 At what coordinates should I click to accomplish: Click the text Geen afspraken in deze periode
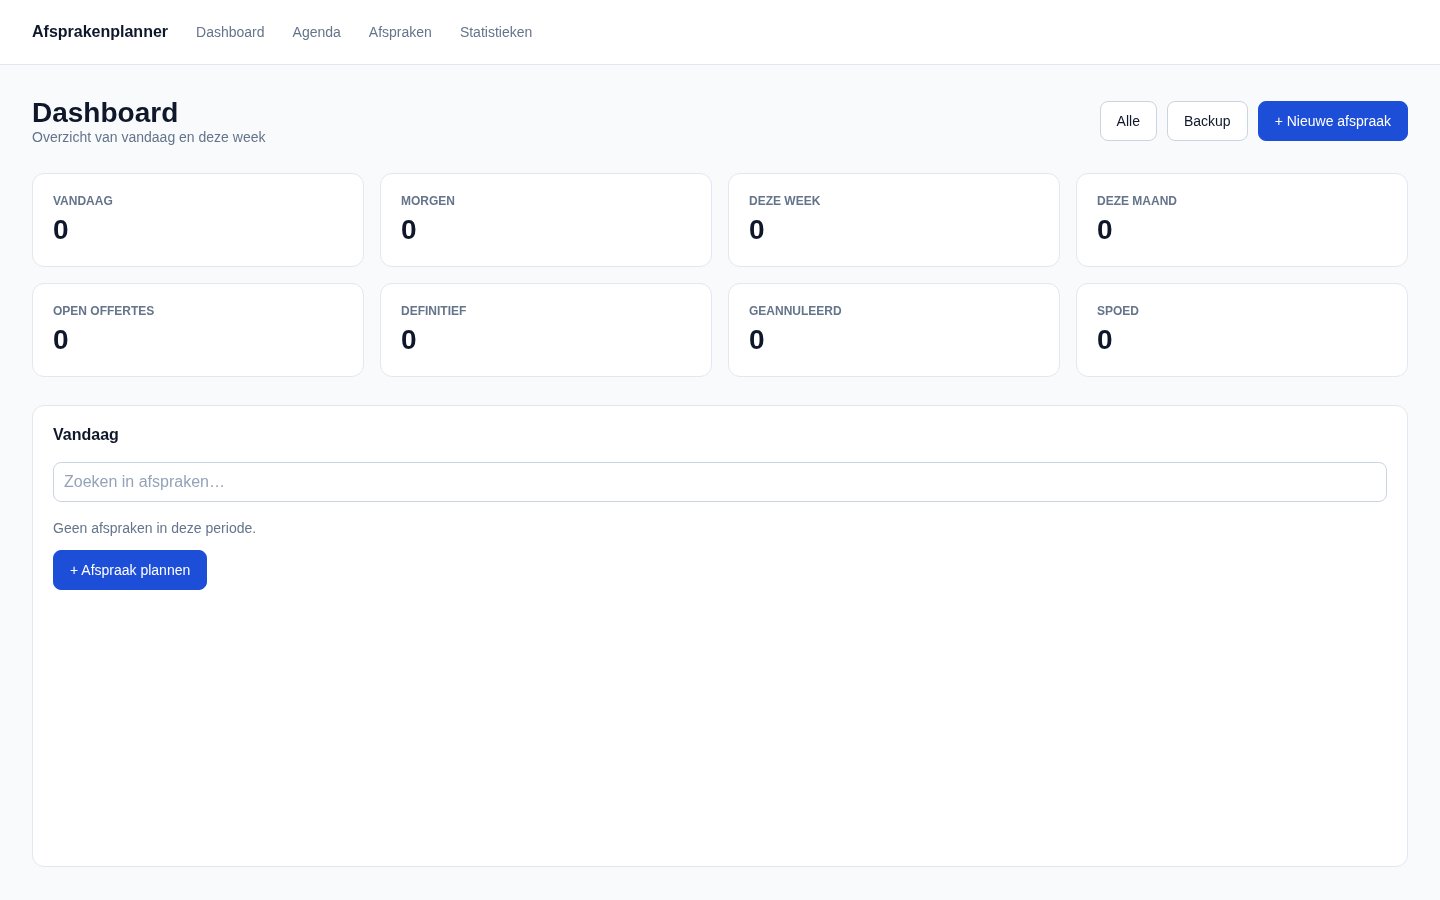point(155,528)
